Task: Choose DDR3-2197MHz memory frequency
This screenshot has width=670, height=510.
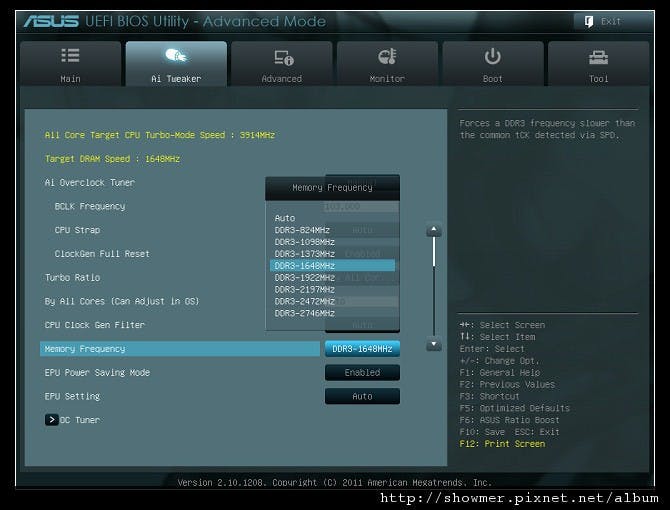Action: pos(305,290)
